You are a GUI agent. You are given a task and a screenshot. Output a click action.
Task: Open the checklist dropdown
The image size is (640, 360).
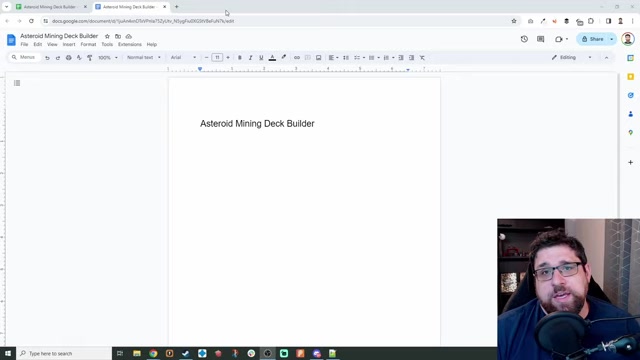coord(359,58)
